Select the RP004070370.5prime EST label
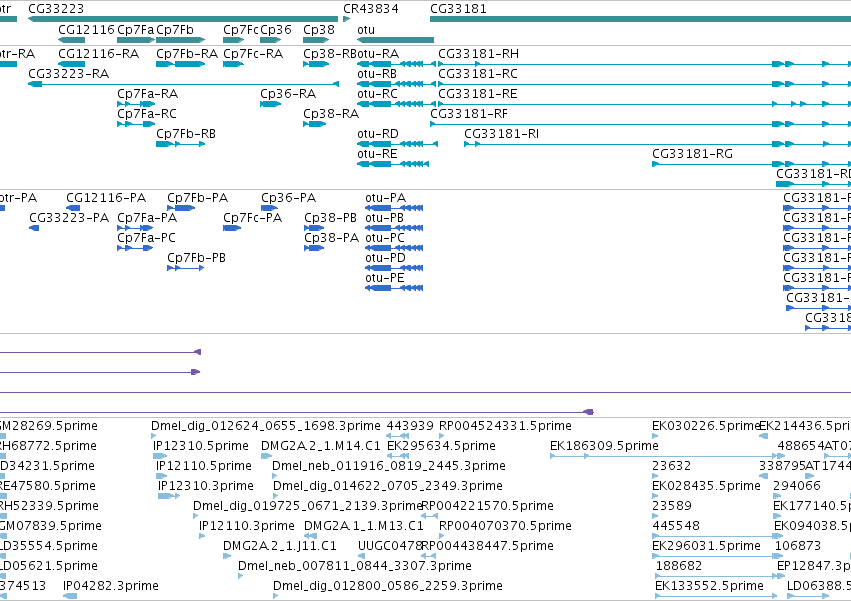851x601 pixels. click(505, 527)
